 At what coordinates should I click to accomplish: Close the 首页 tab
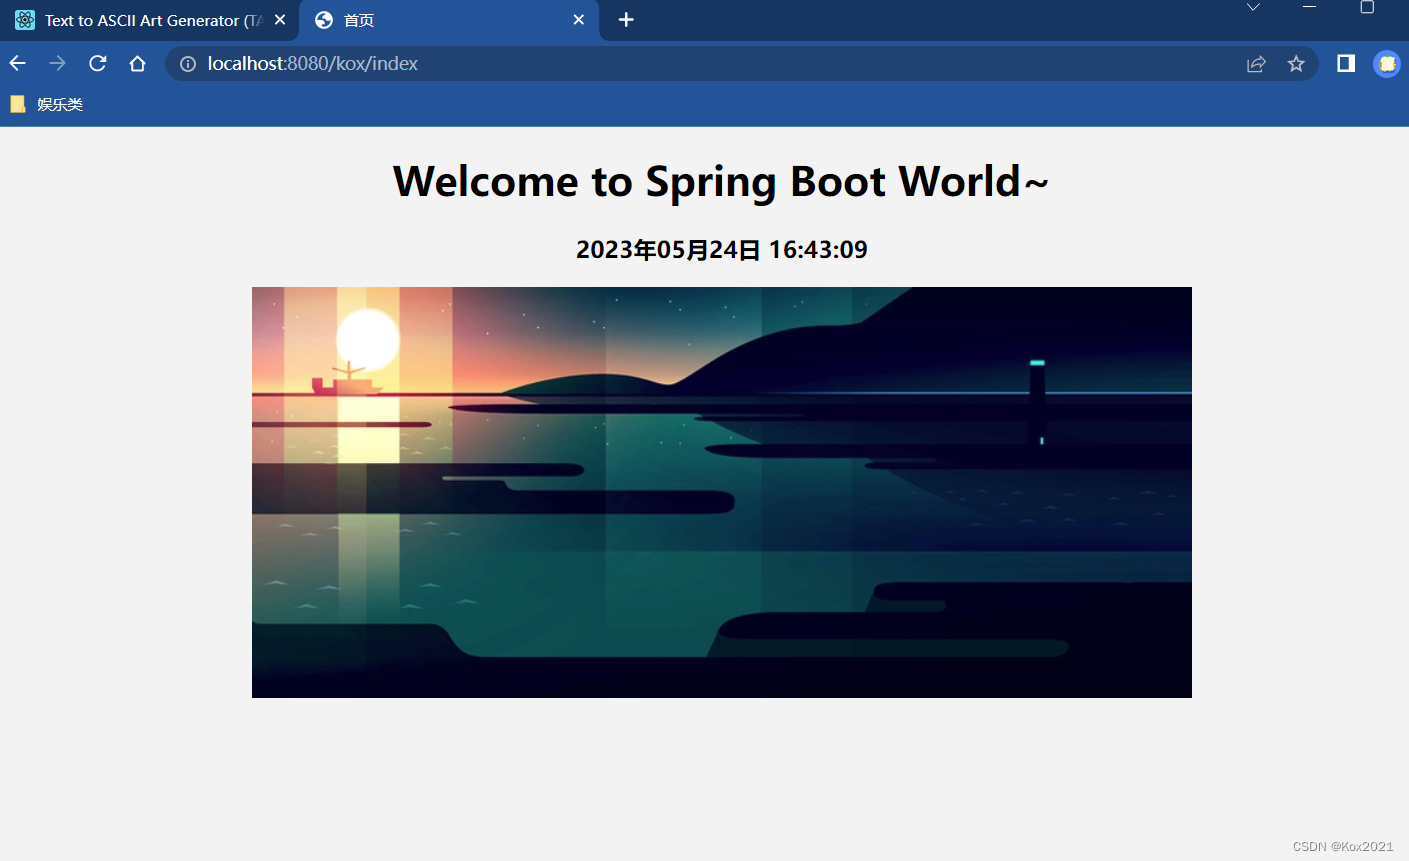pos(579,20)
